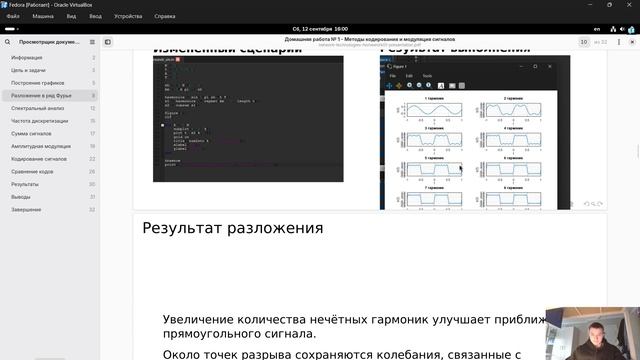Screen dimensions: 640x360
Task: Open GNOME Activities overview pill
Action: click(x=11, y=29)
